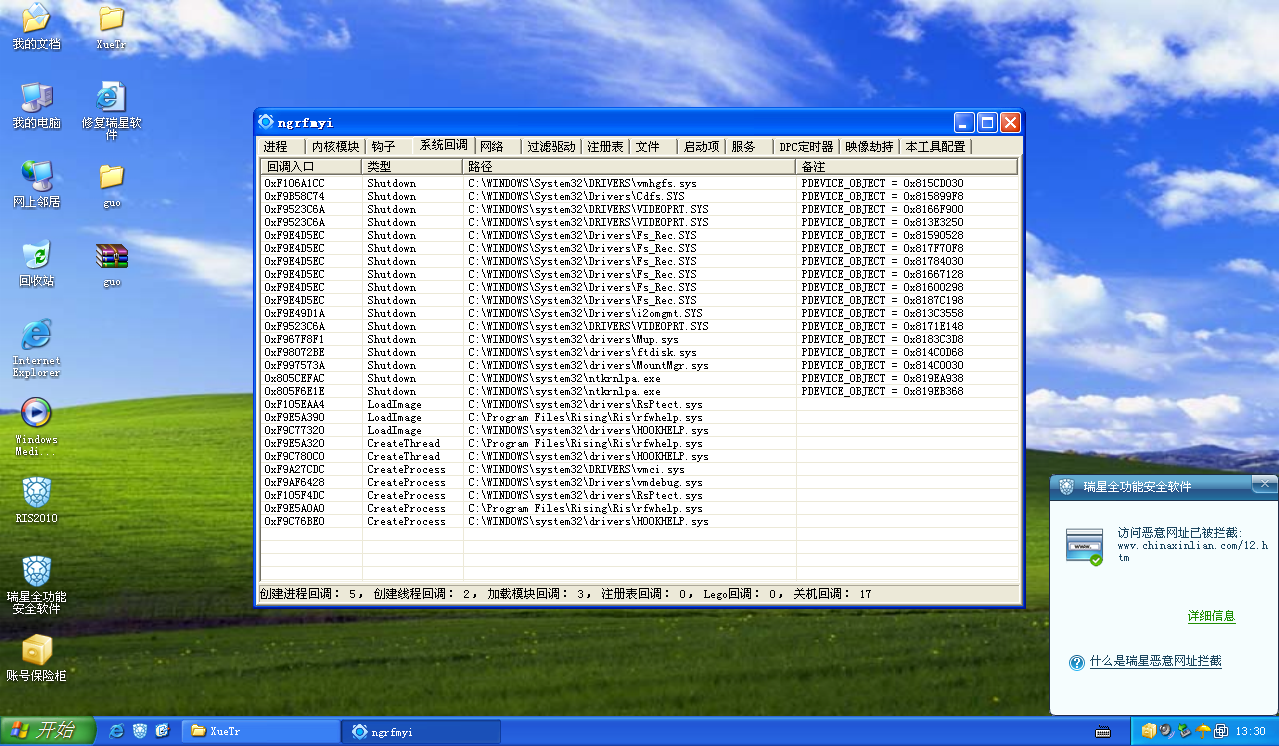The height and width of the screenshot is (746, 1279).
Task: Open the Windows Media Player desktop shortcut
Action: click(x=36, y=426)
